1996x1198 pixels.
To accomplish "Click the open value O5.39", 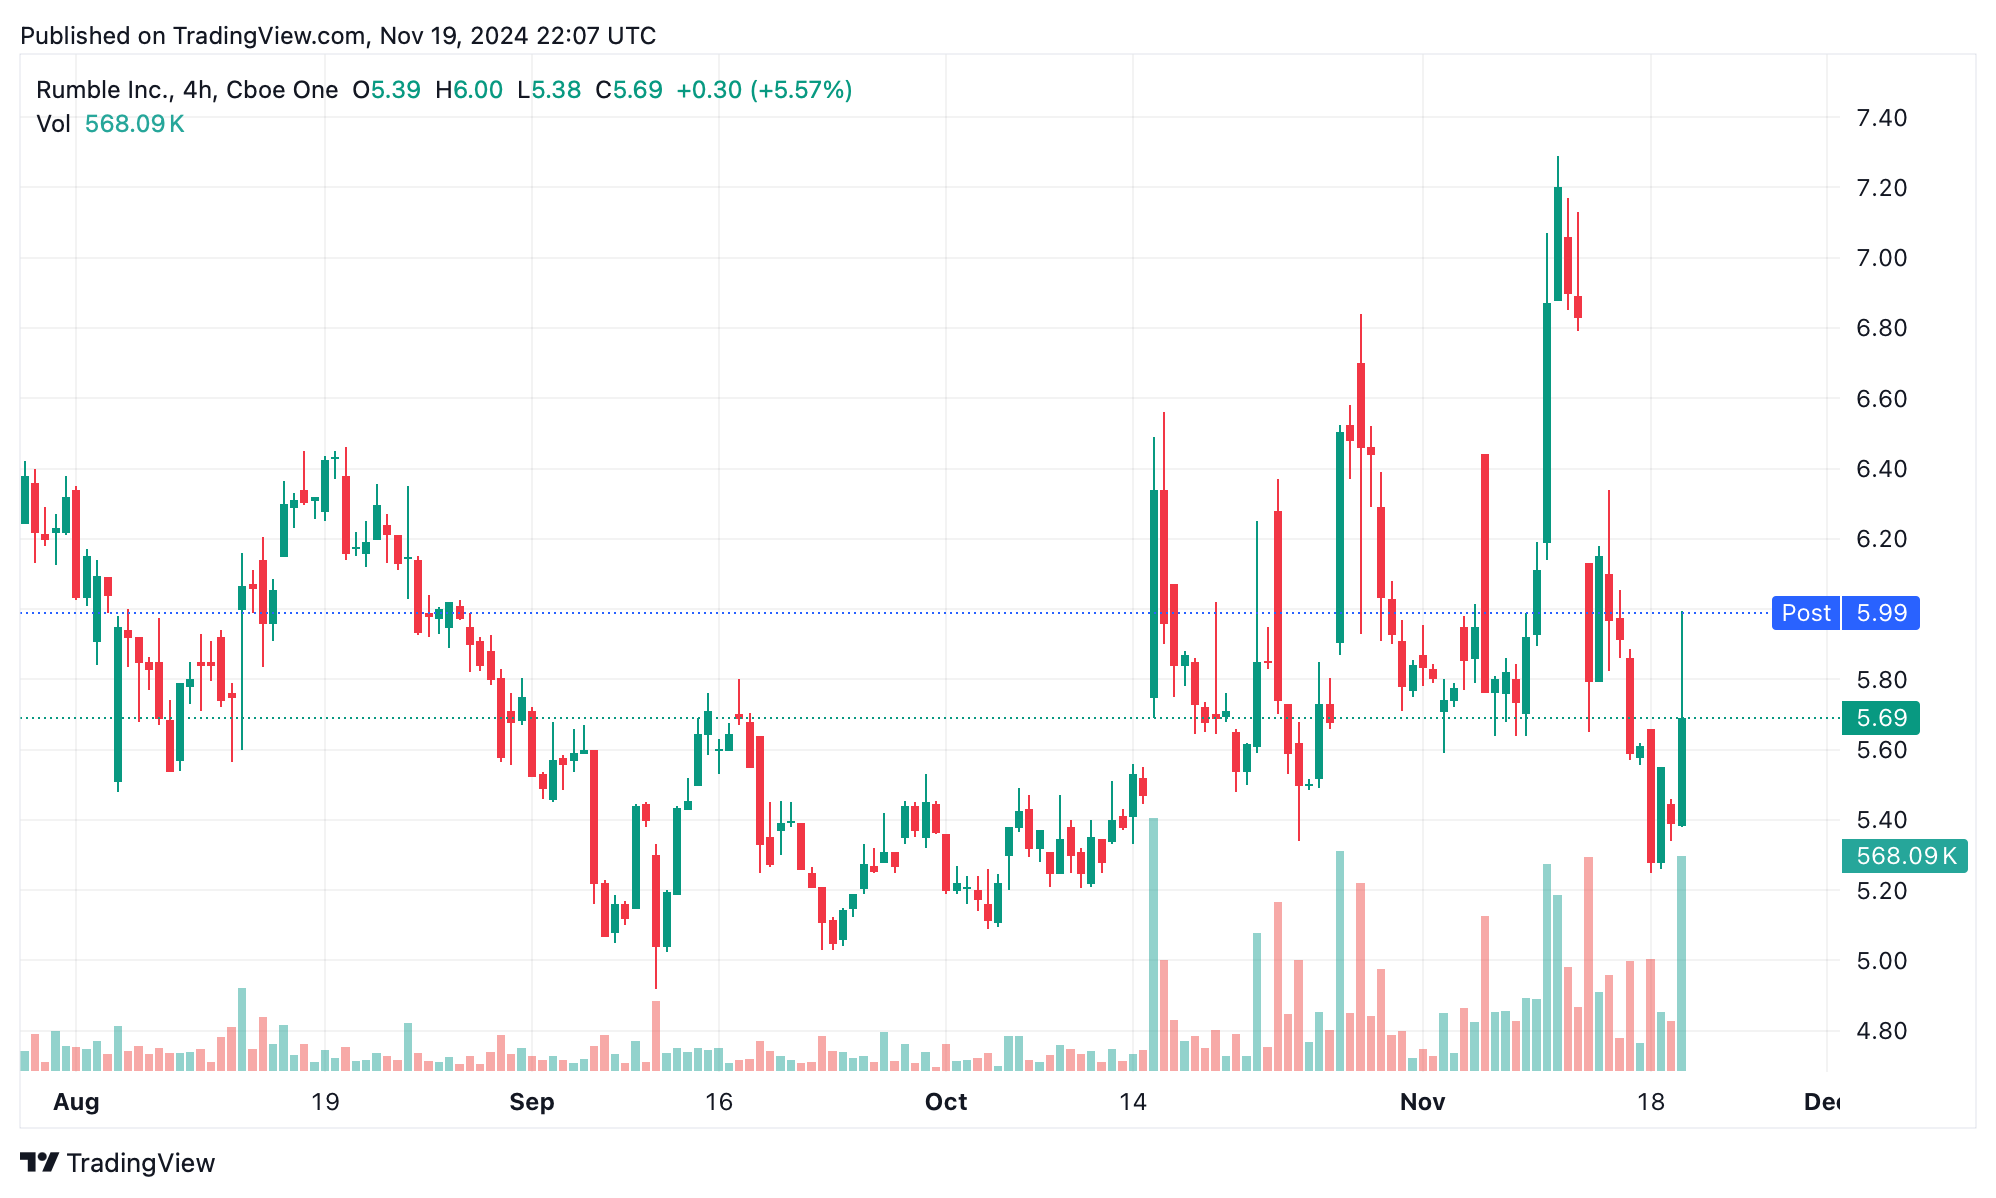I will 386,90.
